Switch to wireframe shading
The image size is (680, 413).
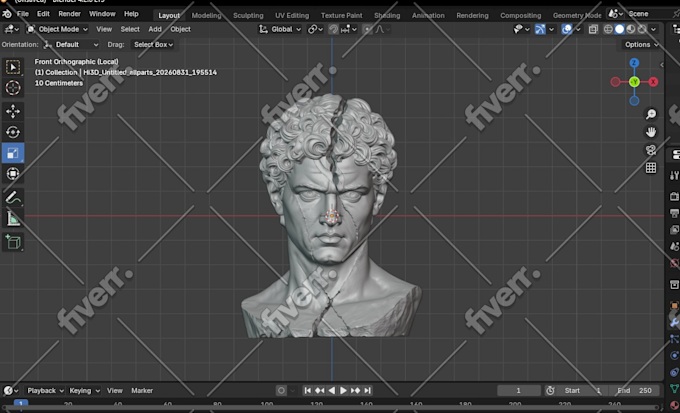click(608, 29)
